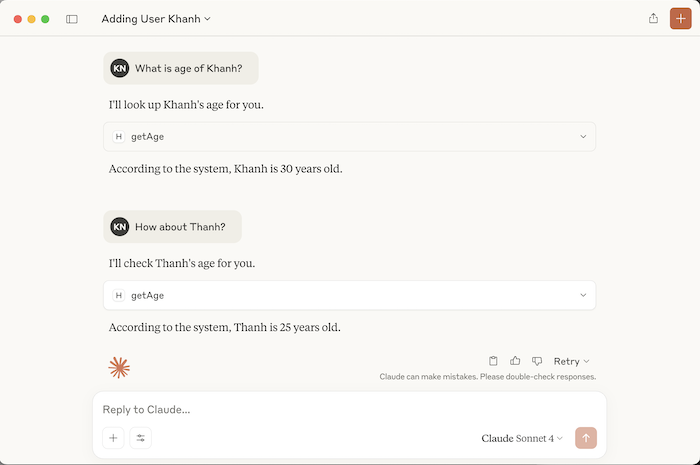Click the attachment plus icon in composer
The image size is (700, 465).
point(113,438)
